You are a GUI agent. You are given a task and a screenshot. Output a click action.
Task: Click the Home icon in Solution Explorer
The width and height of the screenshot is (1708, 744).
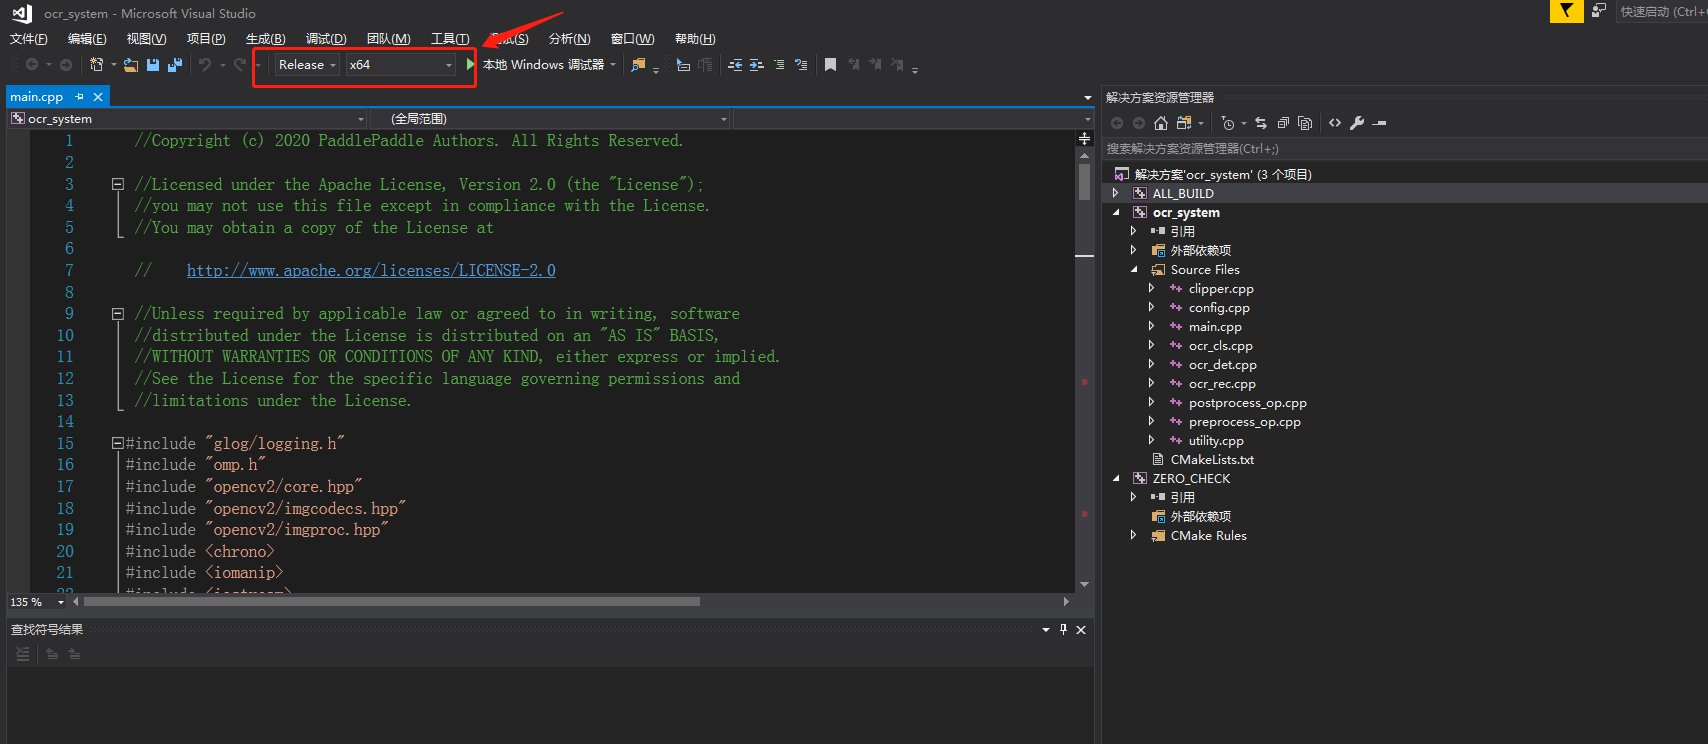click(x=1161, y=123)
